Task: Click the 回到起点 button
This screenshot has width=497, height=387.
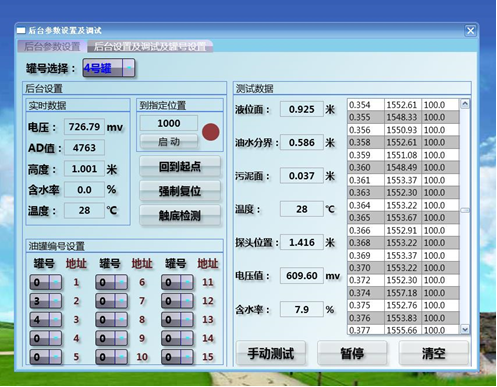Action: tap(180, 166)
